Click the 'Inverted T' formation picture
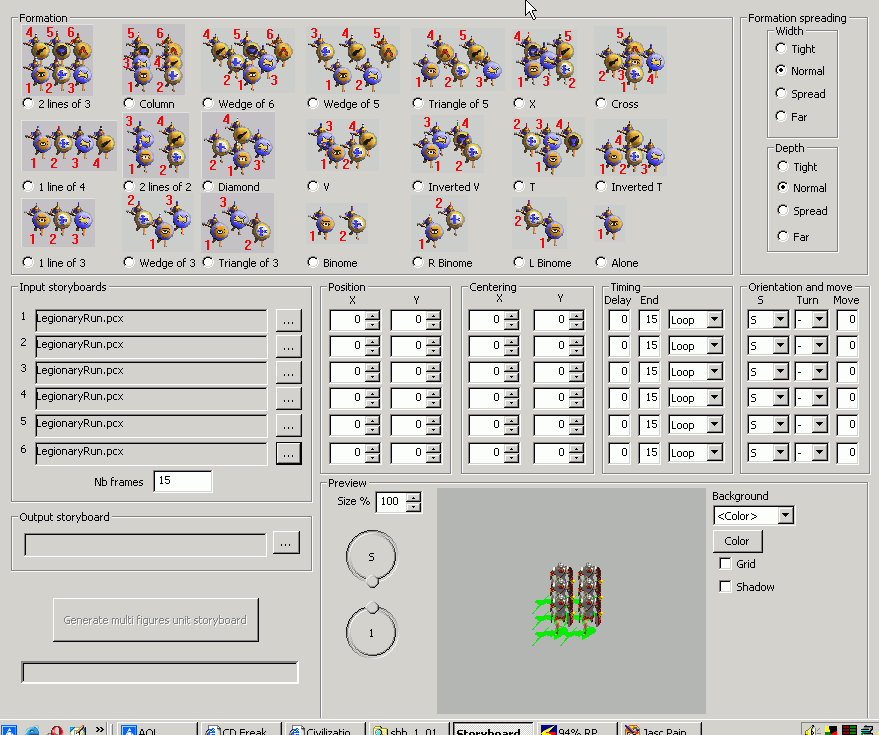Screen dimensions: 879x735 (631, 147)
